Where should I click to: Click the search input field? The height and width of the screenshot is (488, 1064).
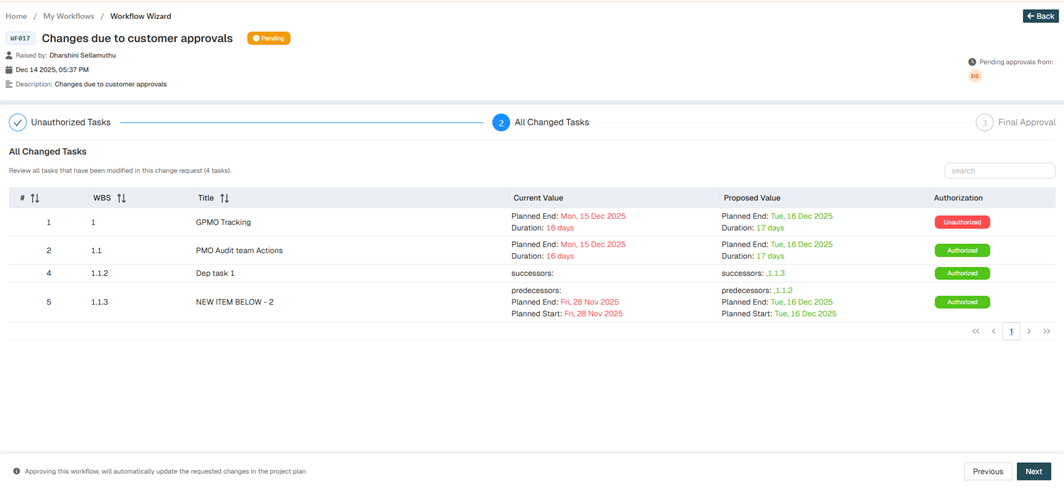(x=999, y=171)
